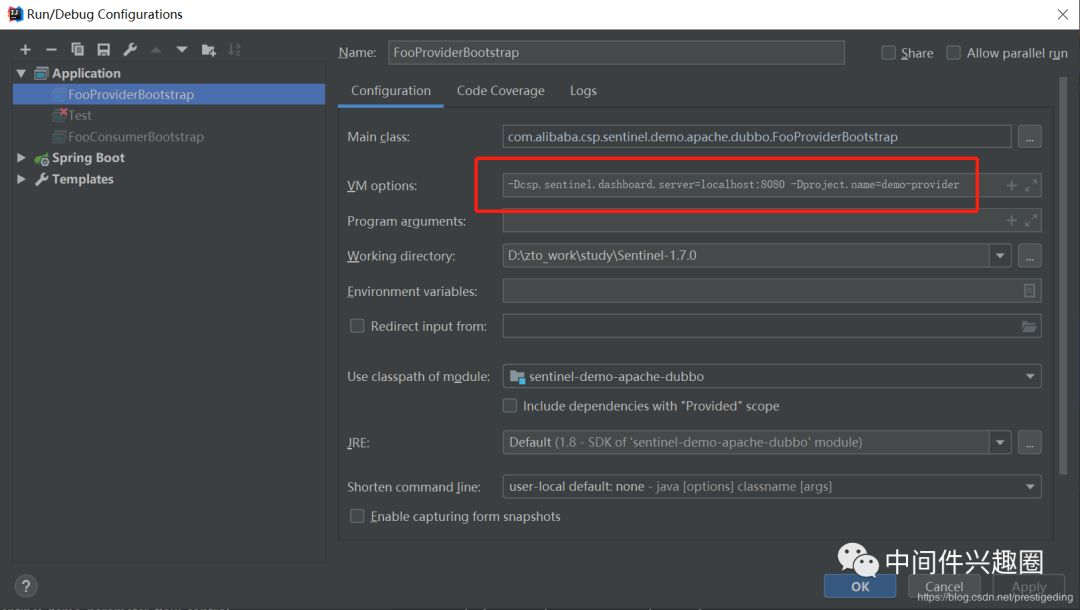
Task: Expand the Spring Boot tree node
Action: point(21,158)
